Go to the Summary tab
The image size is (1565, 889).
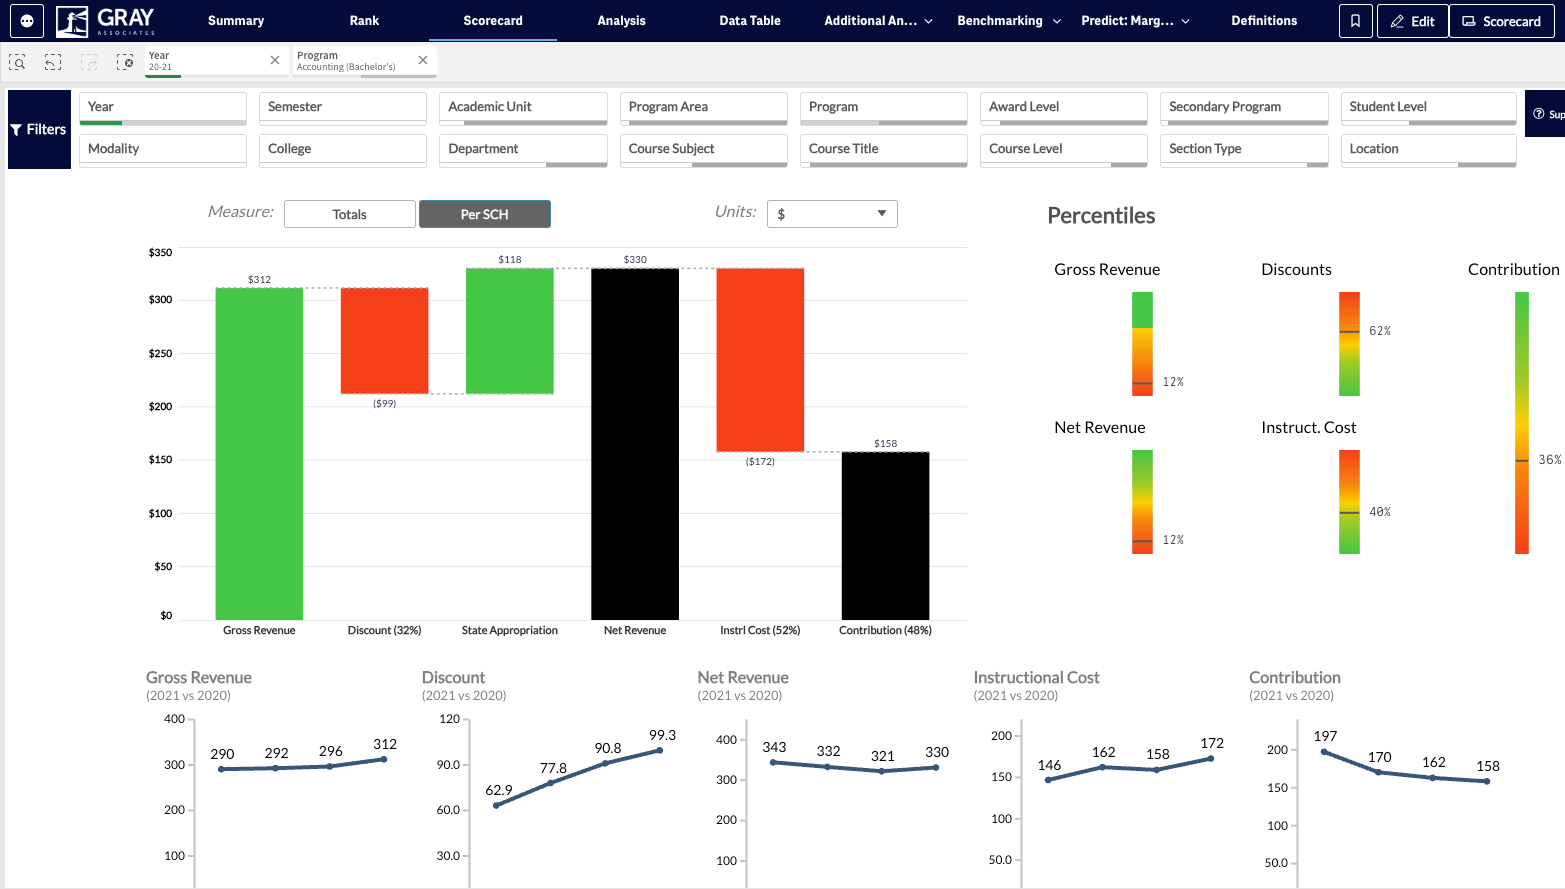[236, 21]
